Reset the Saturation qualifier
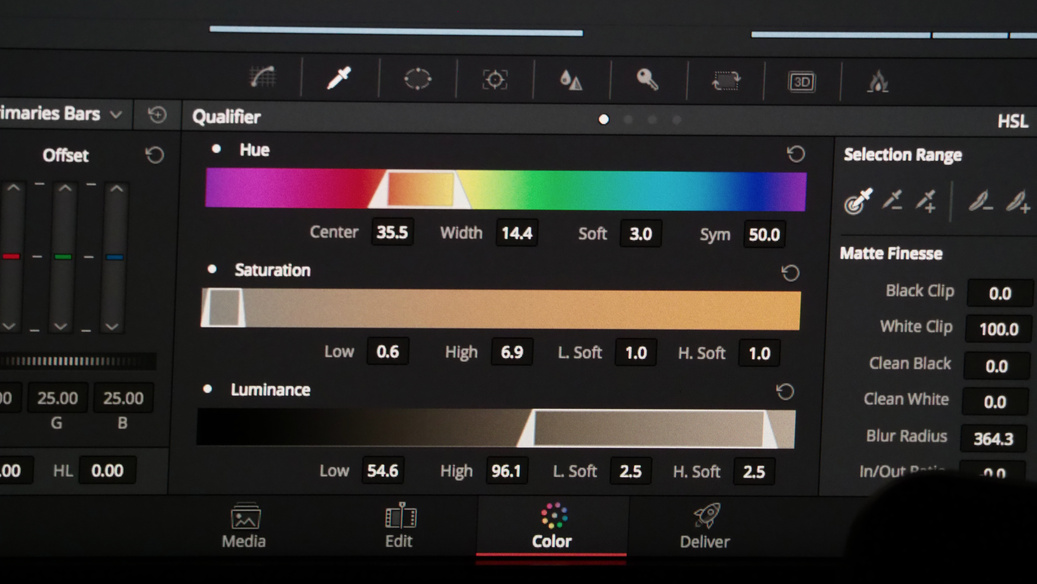 (790, 272)
